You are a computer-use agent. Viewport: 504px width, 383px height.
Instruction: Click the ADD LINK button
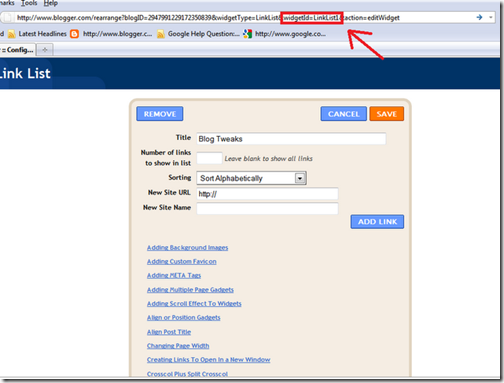tap(377, 222)
